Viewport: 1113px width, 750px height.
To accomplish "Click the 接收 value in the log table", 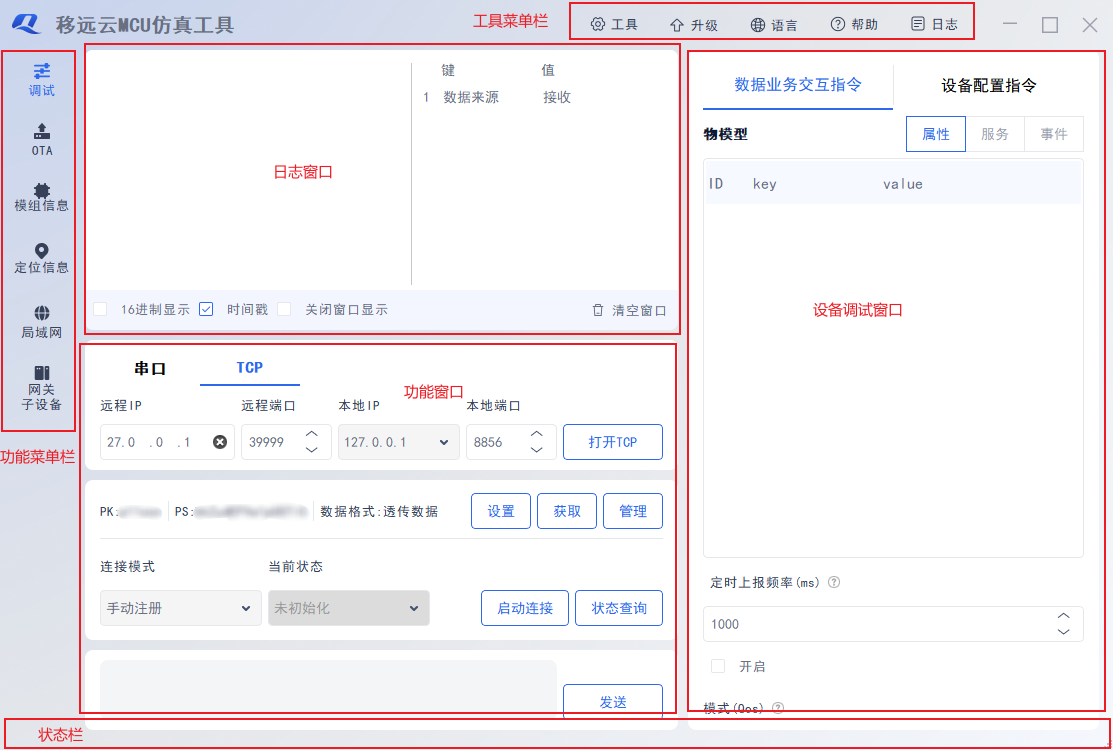I will pyautogui.click(x=557, y=97).
